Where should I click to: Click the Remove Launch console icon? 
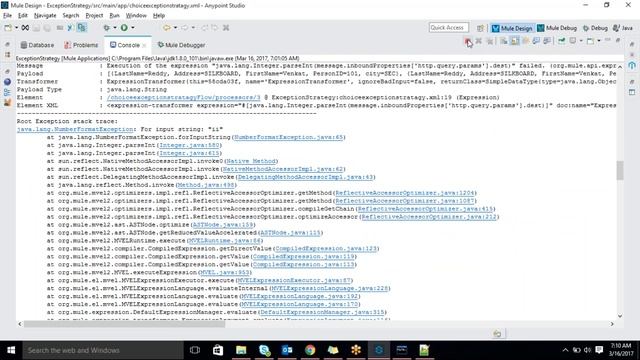pyautogui.click(x=478, y=41)
